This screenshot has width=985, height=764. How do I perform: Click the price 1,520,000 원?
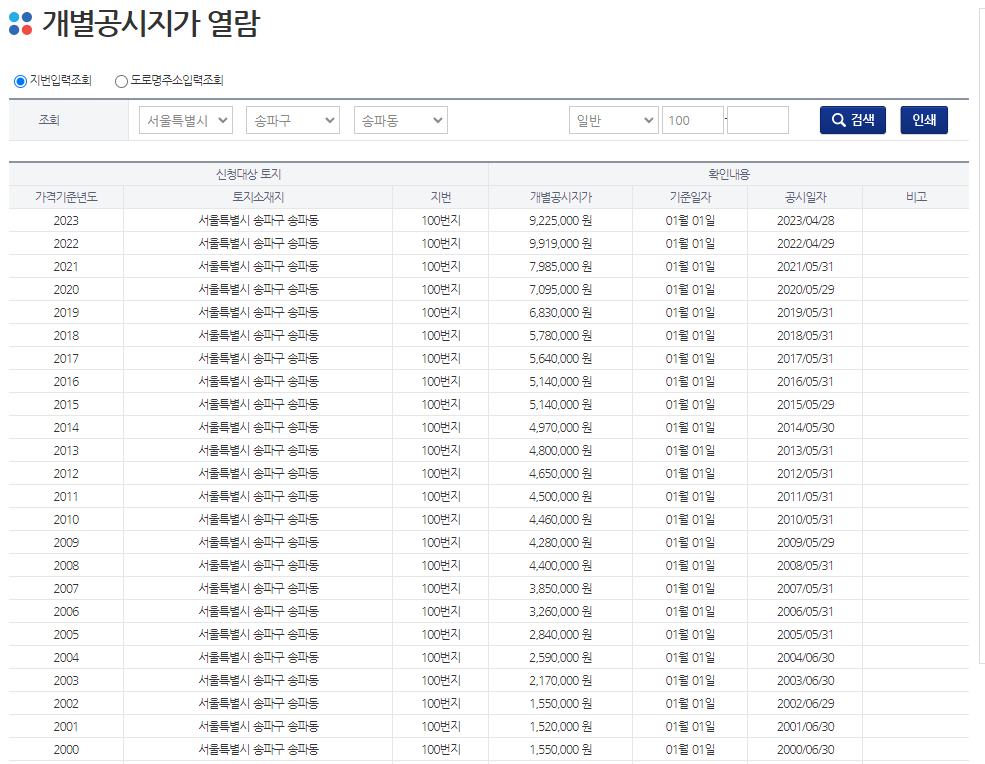(560, 727)
